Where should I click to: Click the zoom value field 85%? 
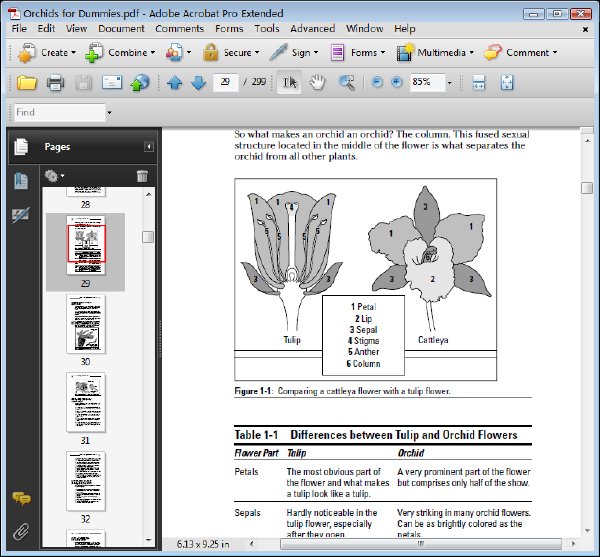[x=428, y=82]
